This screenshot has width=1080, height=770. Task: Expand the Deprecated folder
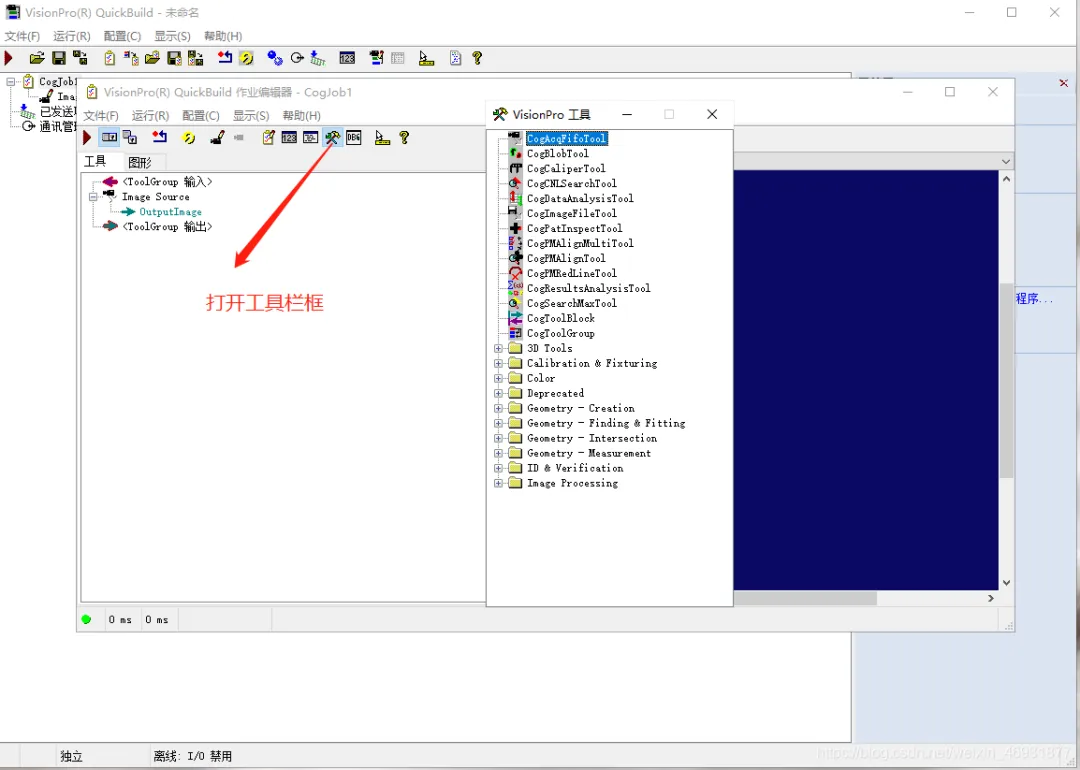coord(498,393)
